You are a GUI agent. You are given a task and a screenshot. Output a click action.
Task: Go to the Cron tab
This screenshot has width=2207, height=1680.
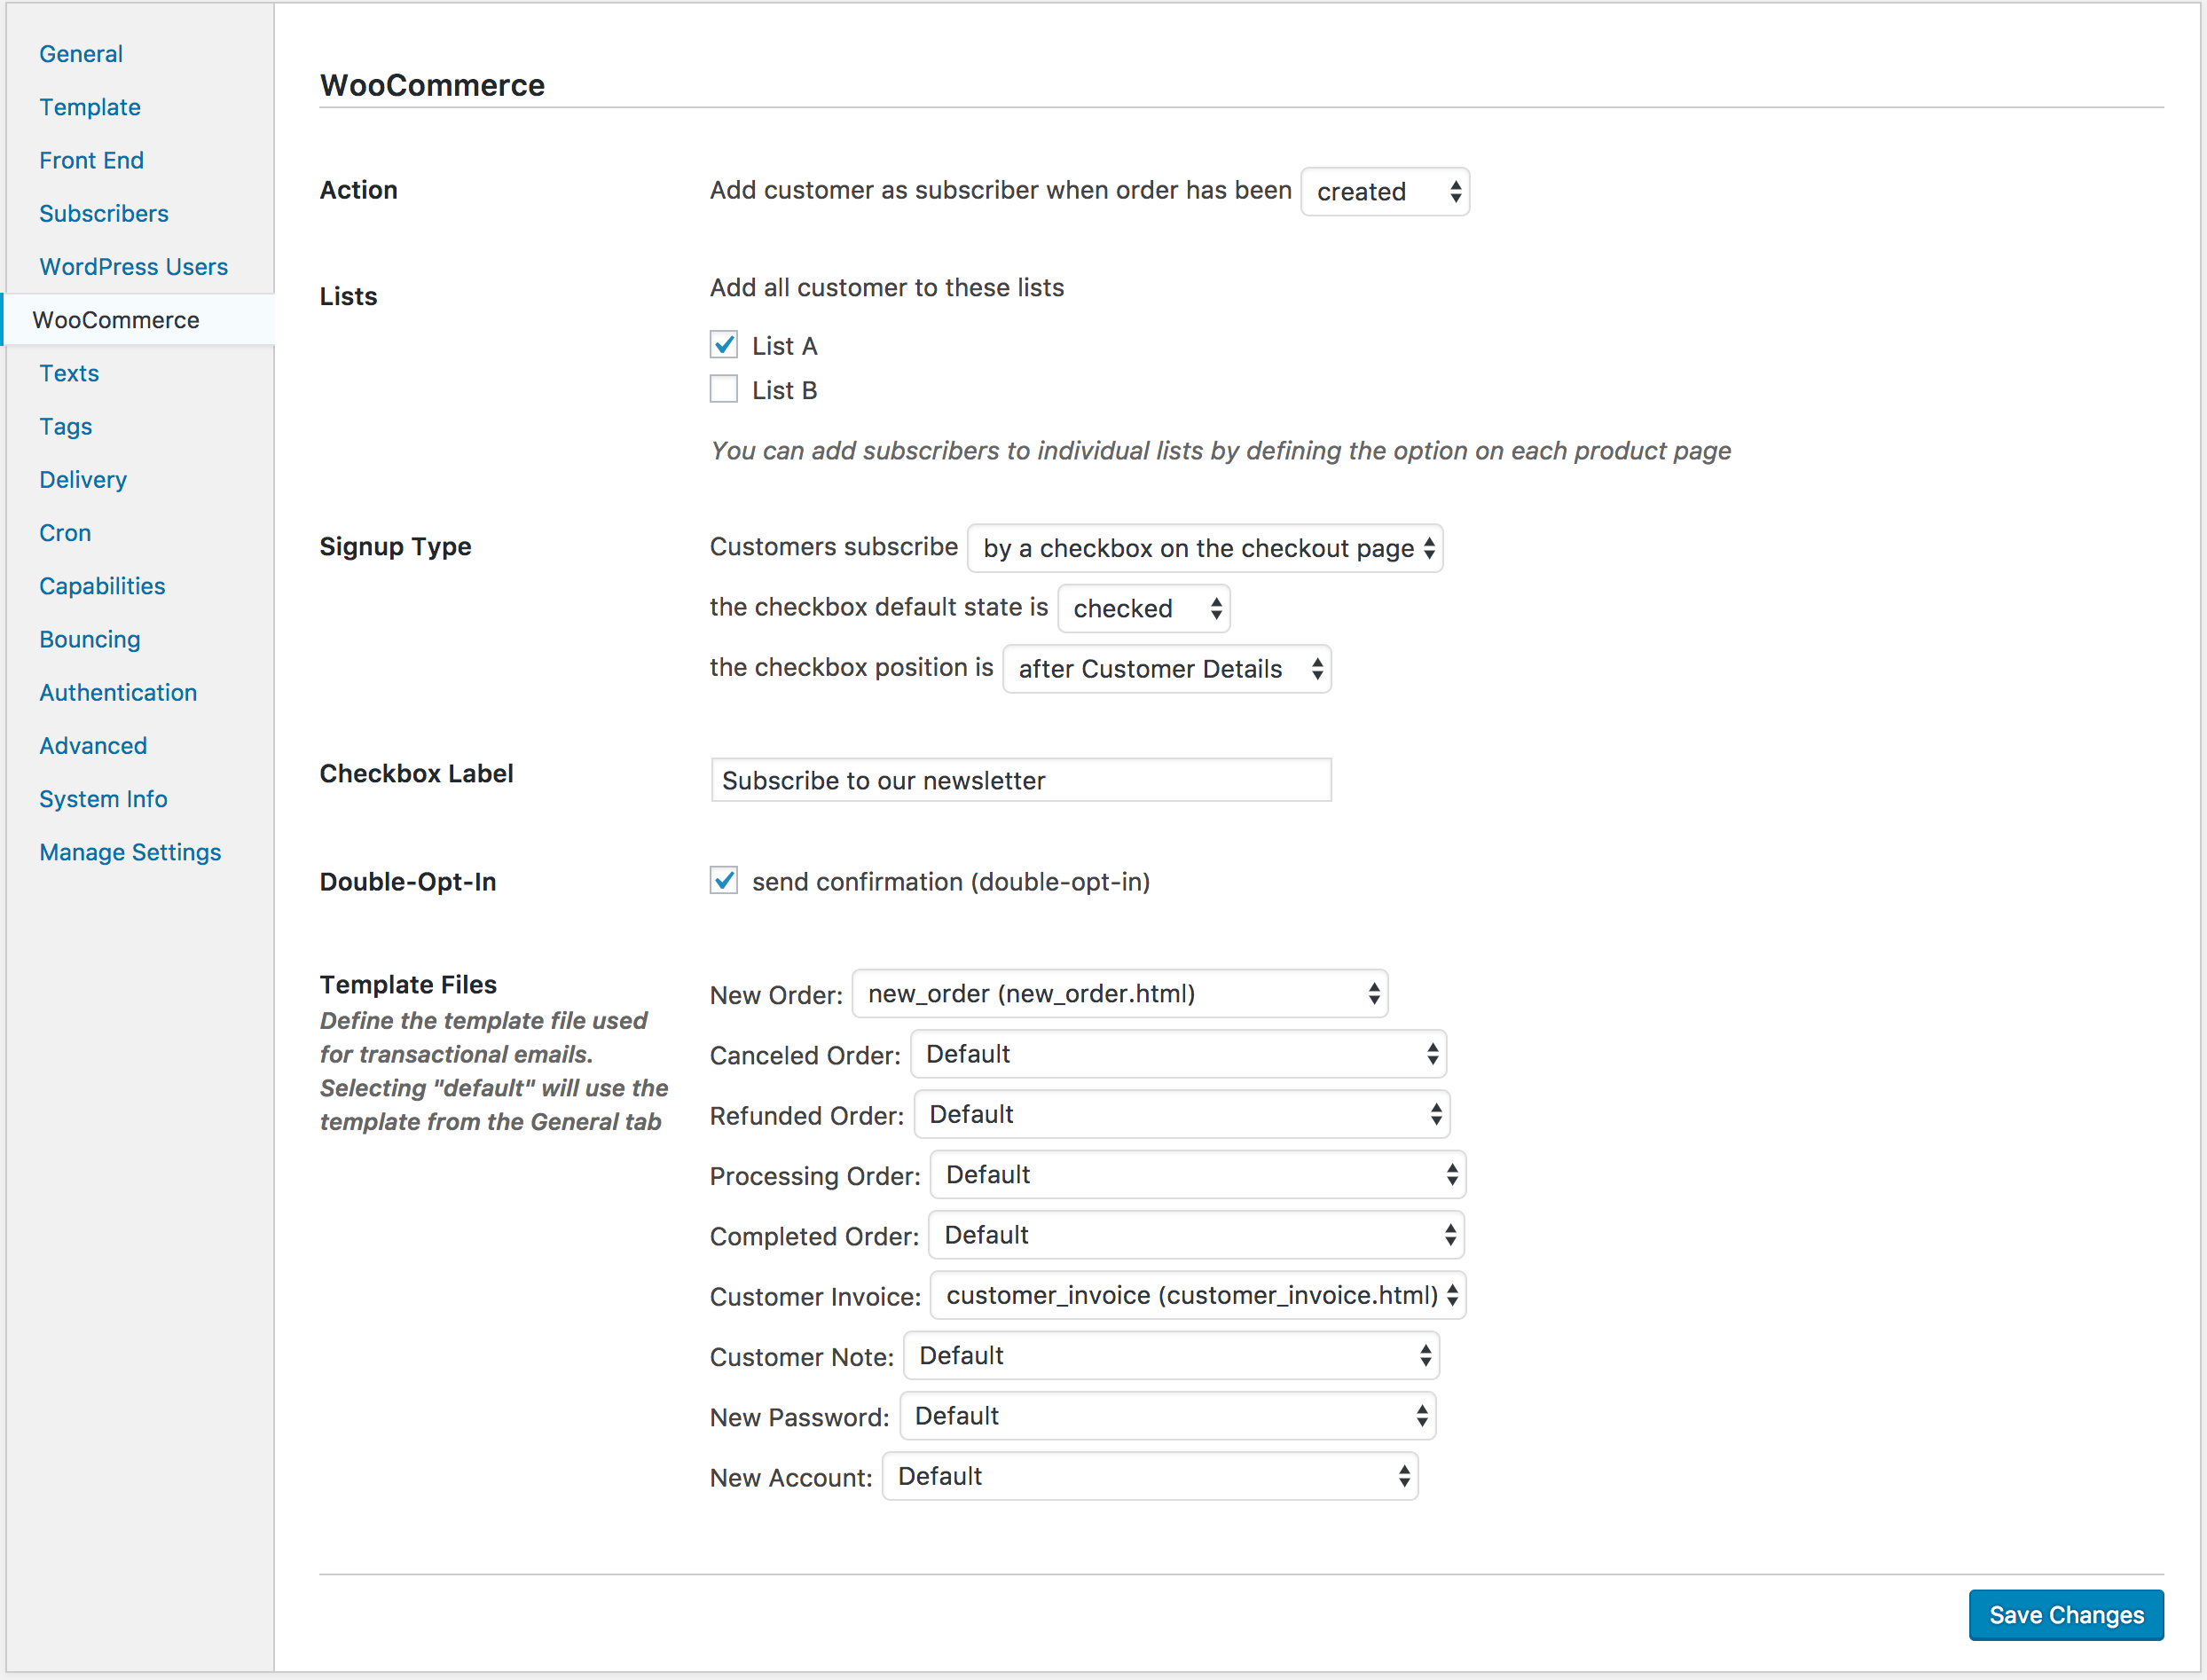65,532
